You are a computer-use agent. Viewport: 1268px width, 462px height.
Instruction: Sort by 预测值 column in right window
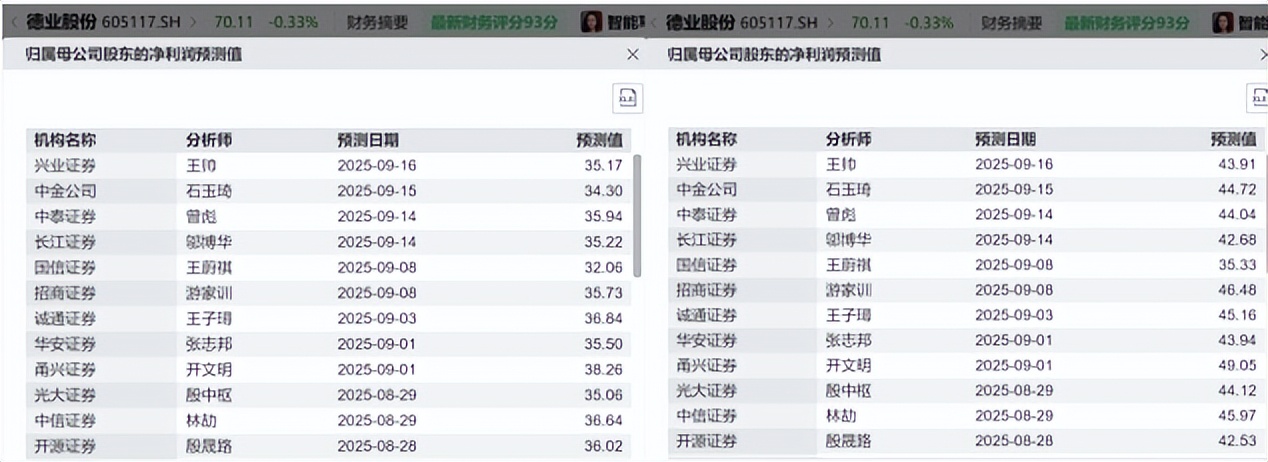click(1233, 139)
